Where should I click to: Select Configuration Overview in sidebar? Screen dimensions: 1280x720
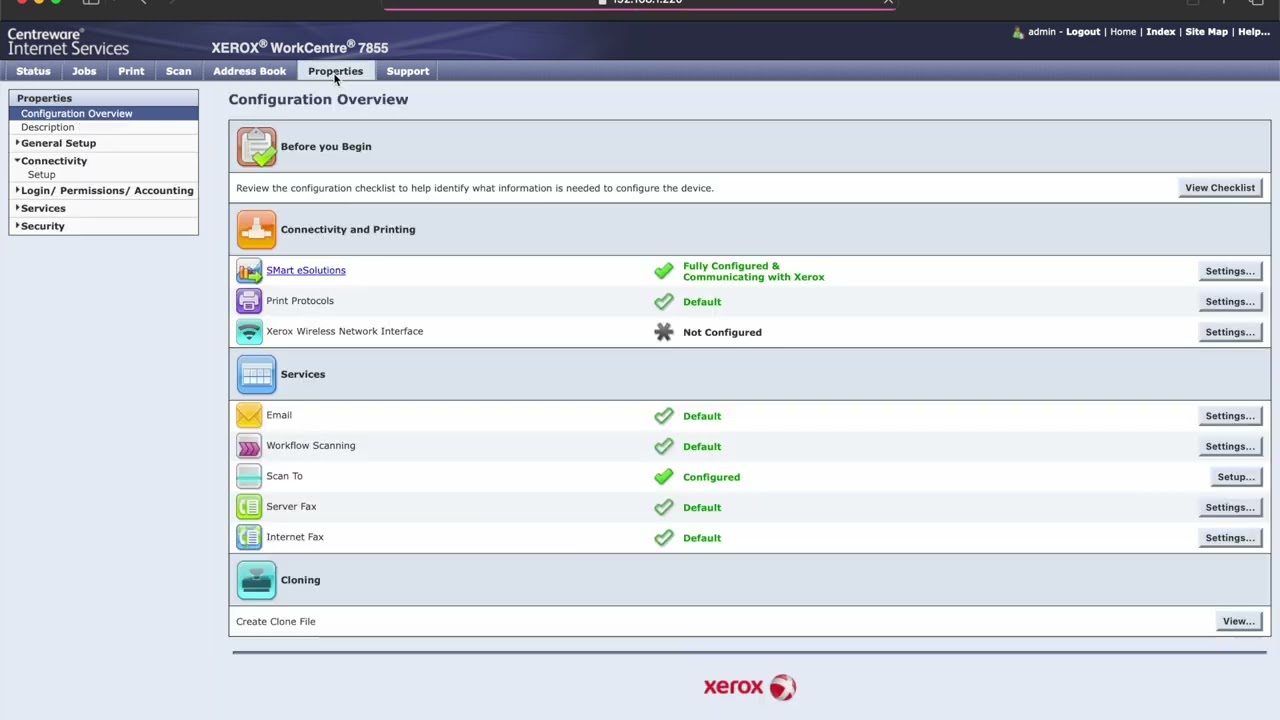[x=104, y=114]
